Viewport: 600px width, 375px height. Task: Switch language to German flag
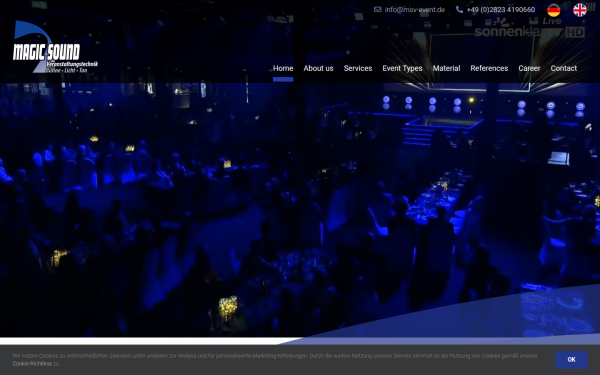(x=553, y=10)
